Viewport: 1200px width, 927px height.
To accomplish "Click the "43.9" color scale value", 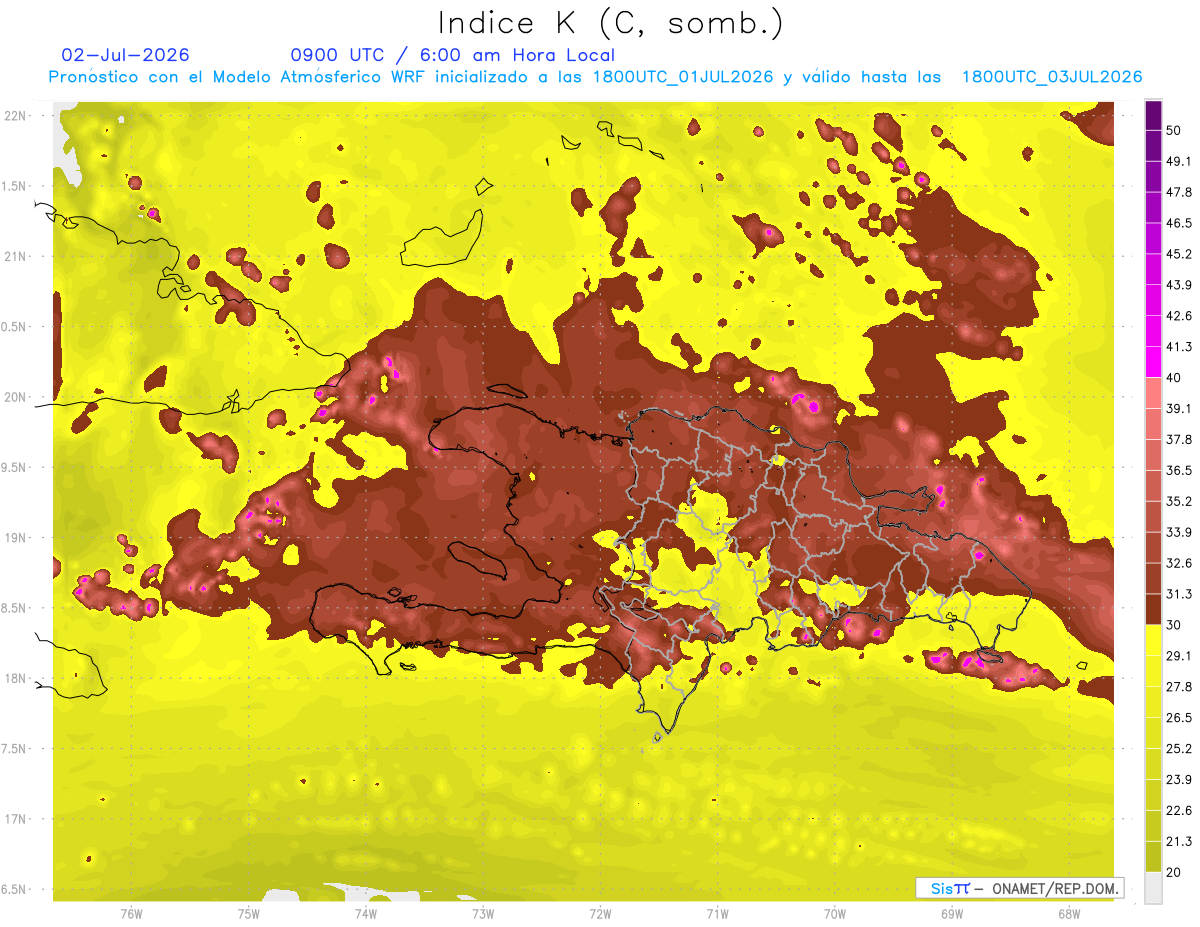I will coord(1179,285).
